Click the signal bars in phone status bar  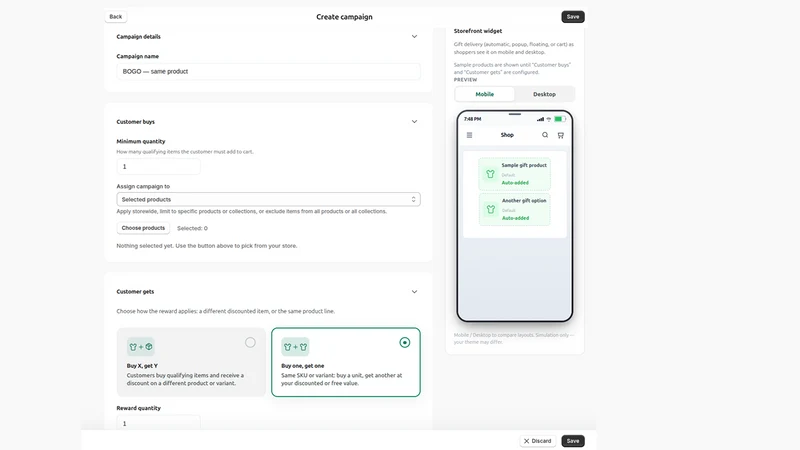(x=540, y=119)
